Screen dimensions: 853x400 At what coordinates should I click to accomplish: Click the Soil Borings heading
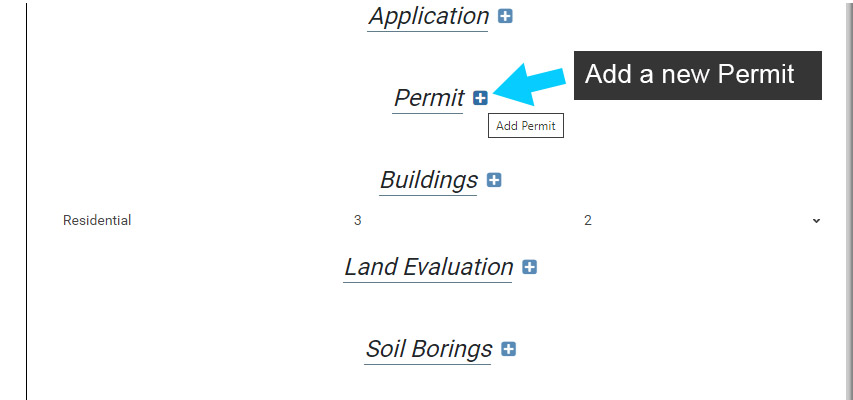[428, 349]
